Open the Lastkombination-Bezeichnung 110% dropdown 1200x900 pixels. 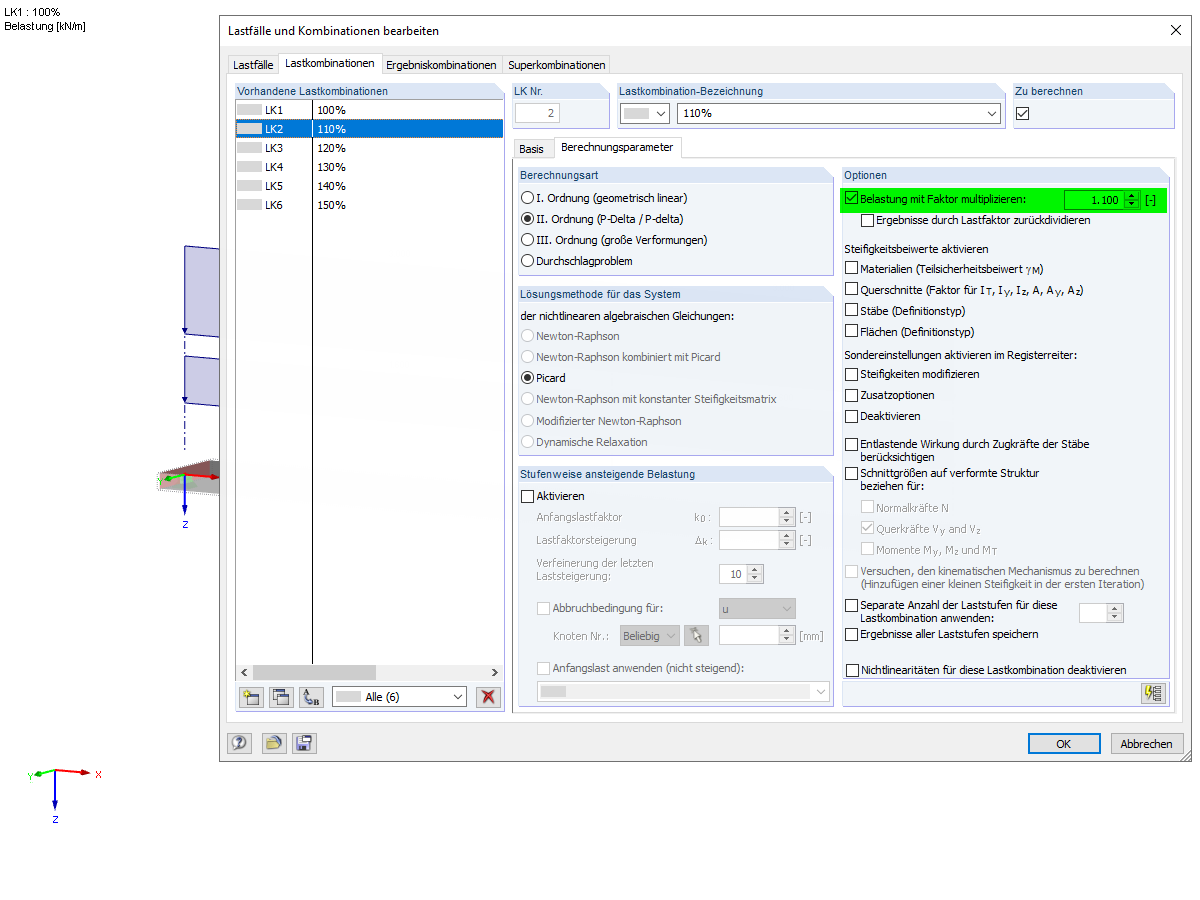(991, 113)
